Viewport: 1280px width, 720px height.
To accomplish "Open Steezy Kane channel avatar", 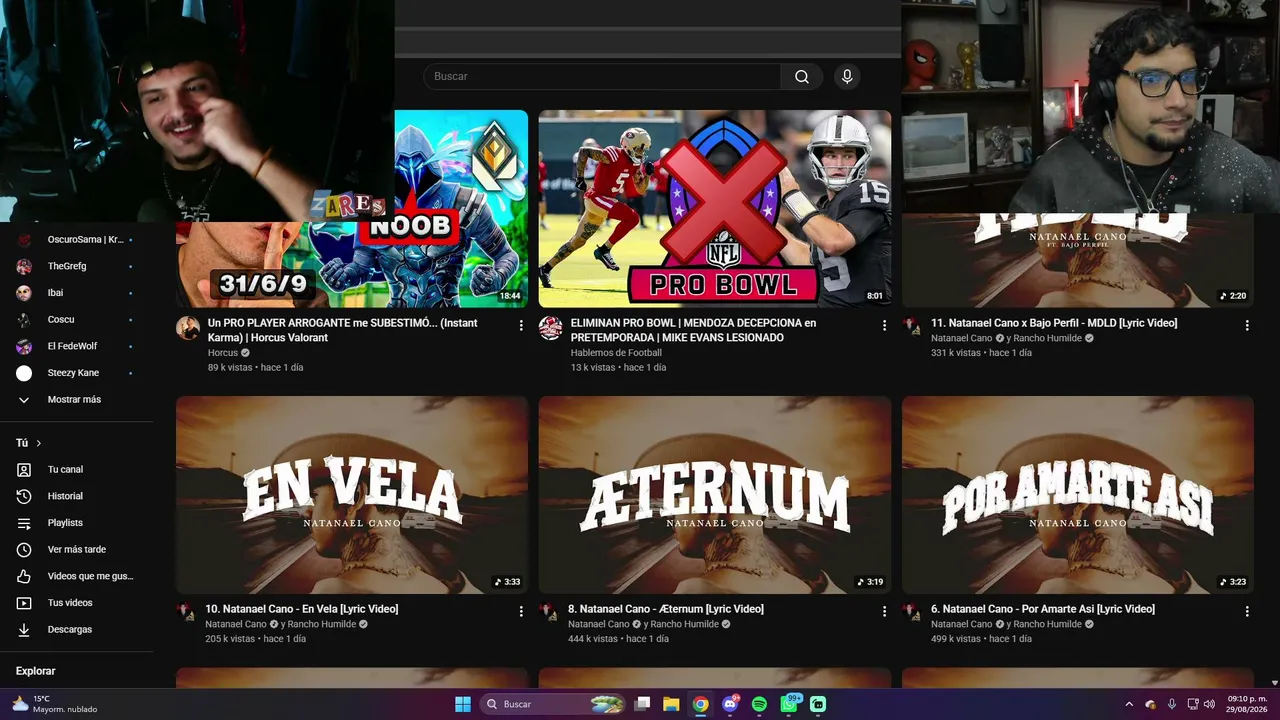I will point(24,373).
